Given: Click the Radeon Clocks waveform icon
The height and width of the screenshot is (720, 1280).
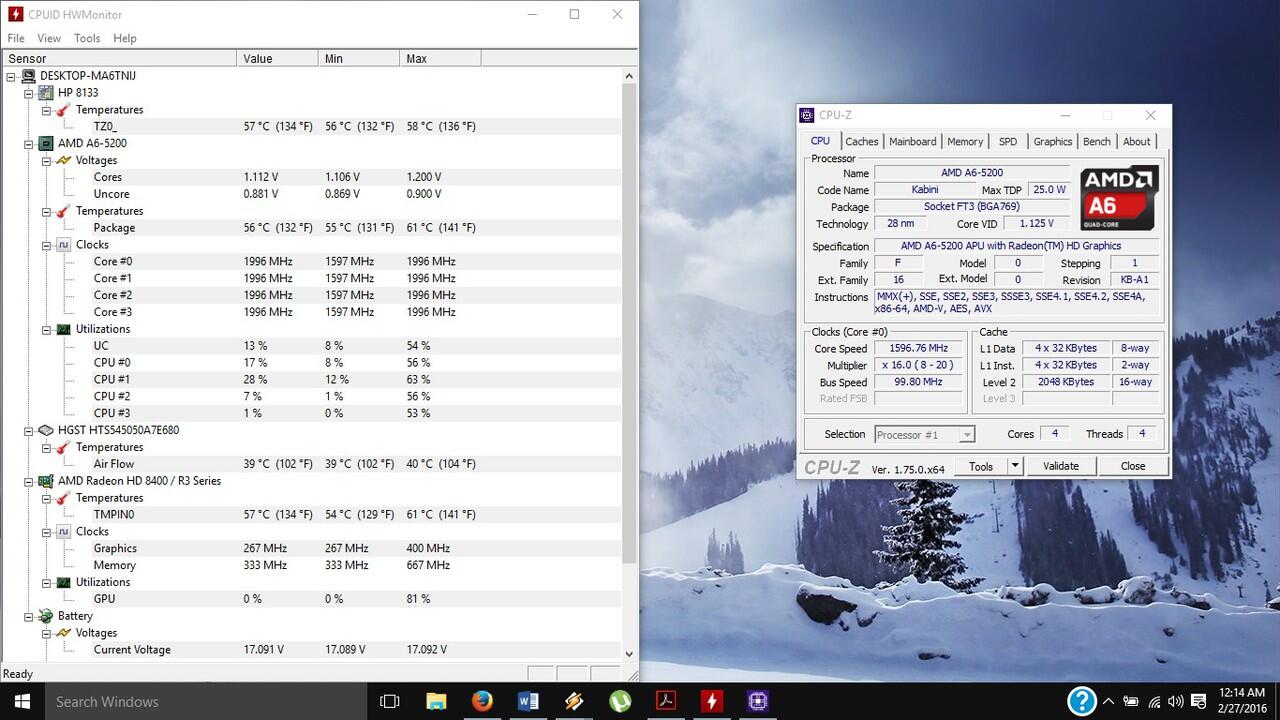Looking at the screenshot, I should (63, 532).
